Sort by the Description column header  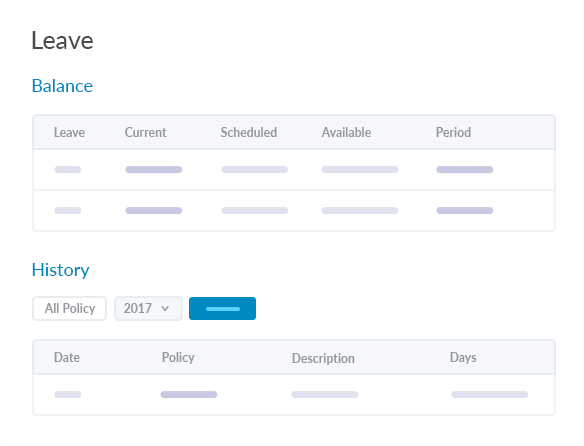pos(323,358)
